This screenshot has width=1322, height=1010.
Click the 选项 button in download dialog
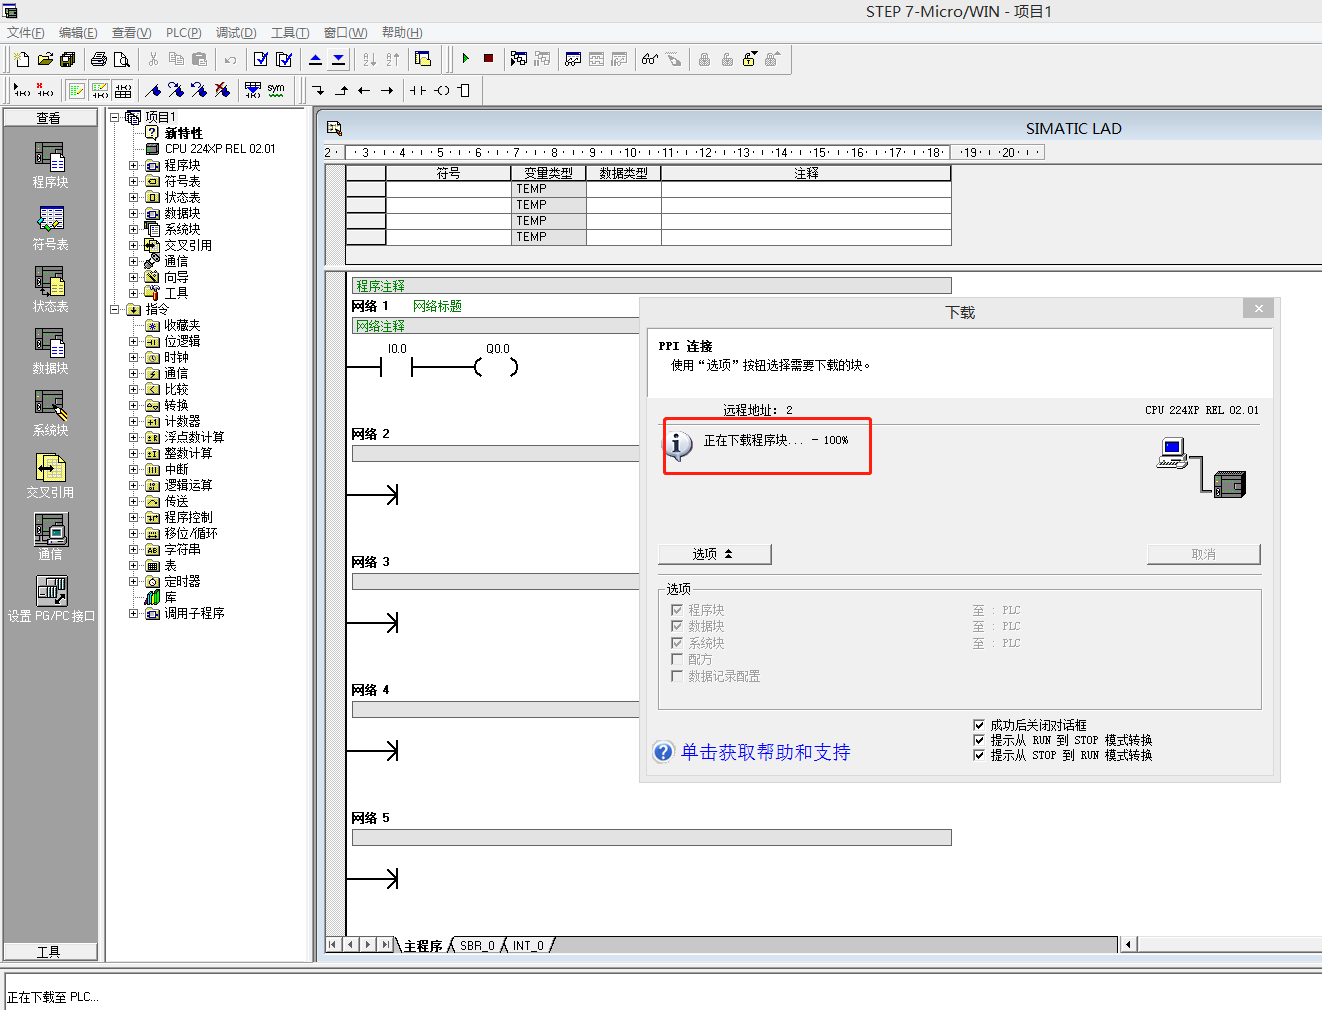(715, 554)
